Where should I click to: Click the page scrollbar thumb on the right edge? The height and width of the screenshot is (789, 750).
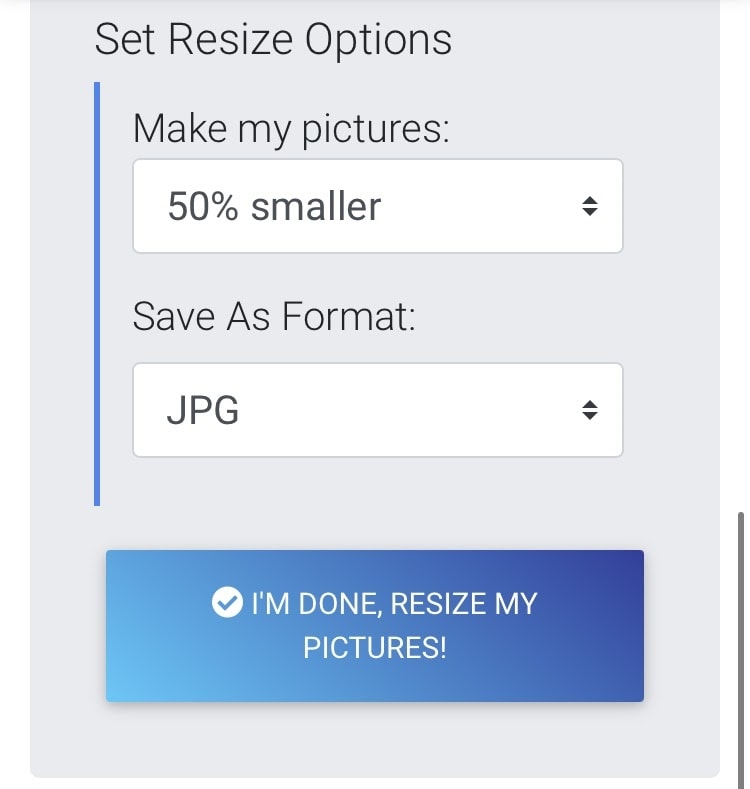(741, 640)
